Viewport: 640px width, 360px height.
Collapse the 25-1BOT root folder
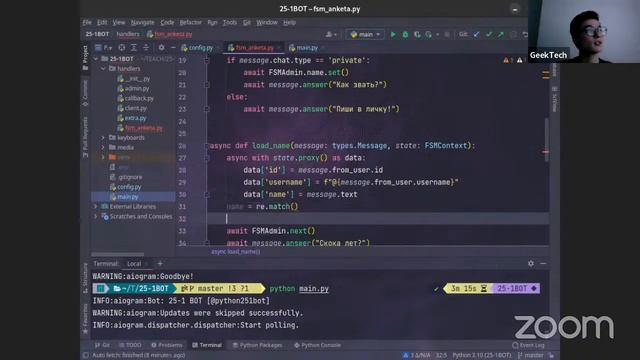pos(96,59)
